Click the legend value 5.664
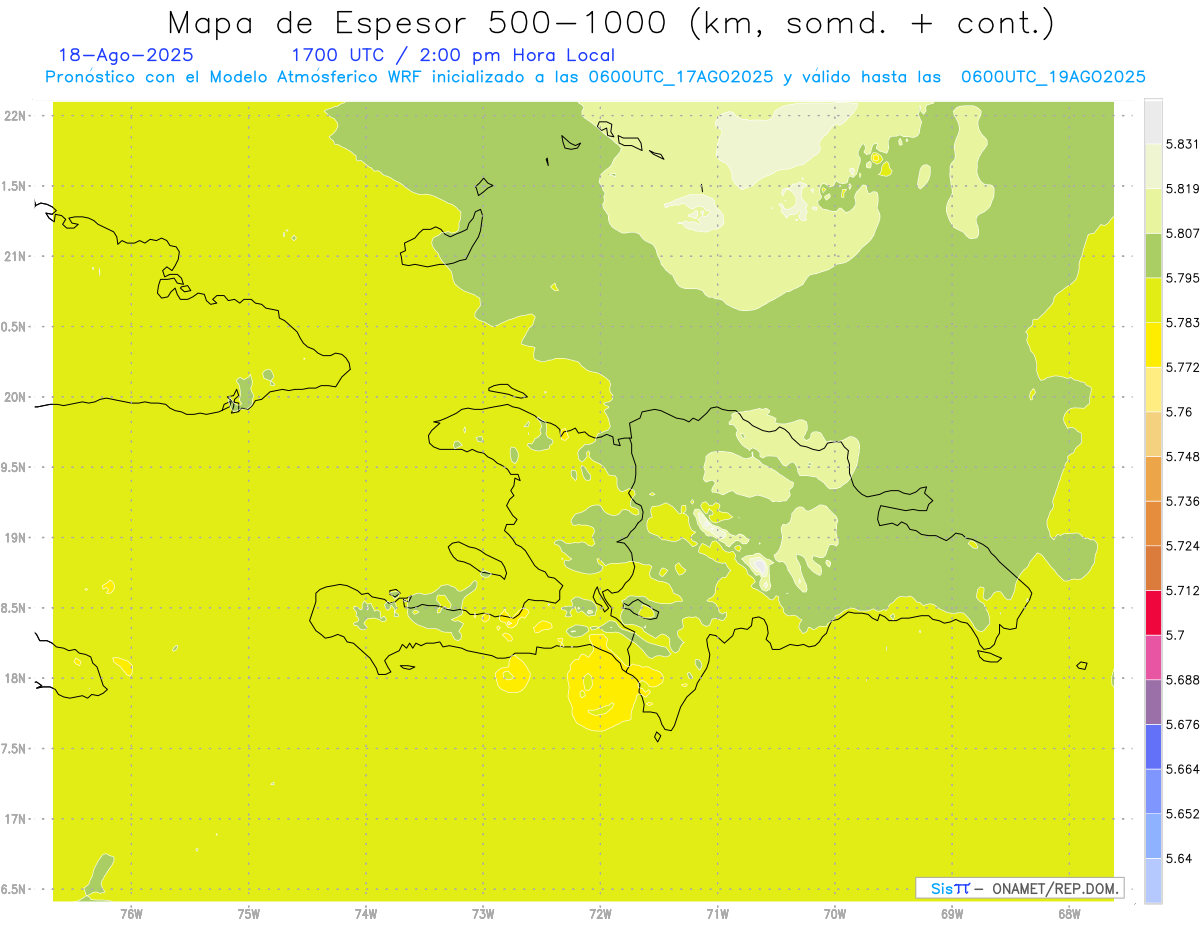Image resolution: width=1200 pixels, height=927 pixels. tap(1182, 769)
